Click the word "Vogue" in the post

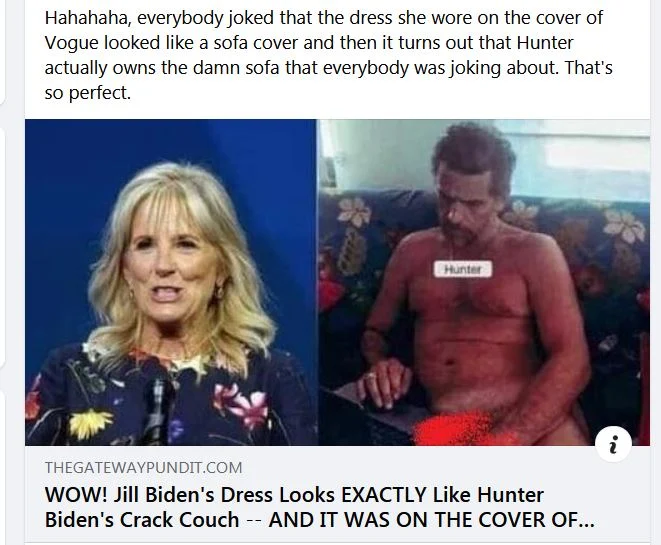point(72,43)
